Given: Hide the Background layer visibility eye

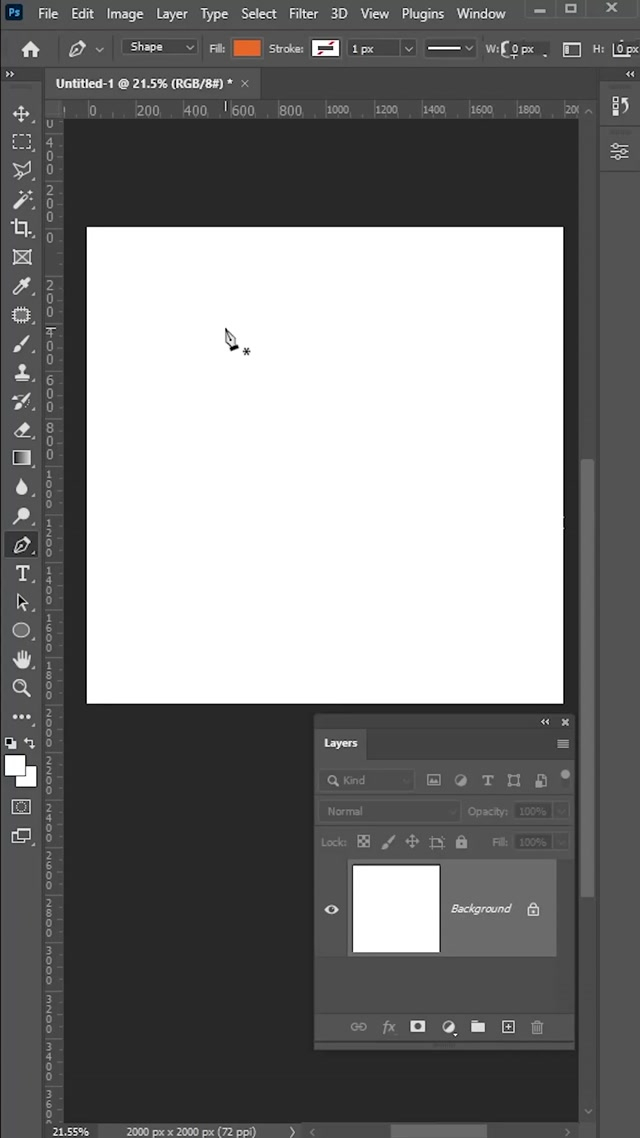Looking at the screenshot, I should 332,909.
